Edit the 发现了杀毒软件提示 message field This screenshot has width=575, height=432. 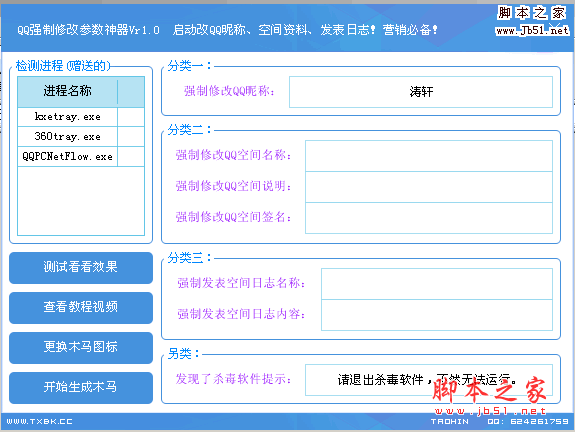tap(429, 380)
